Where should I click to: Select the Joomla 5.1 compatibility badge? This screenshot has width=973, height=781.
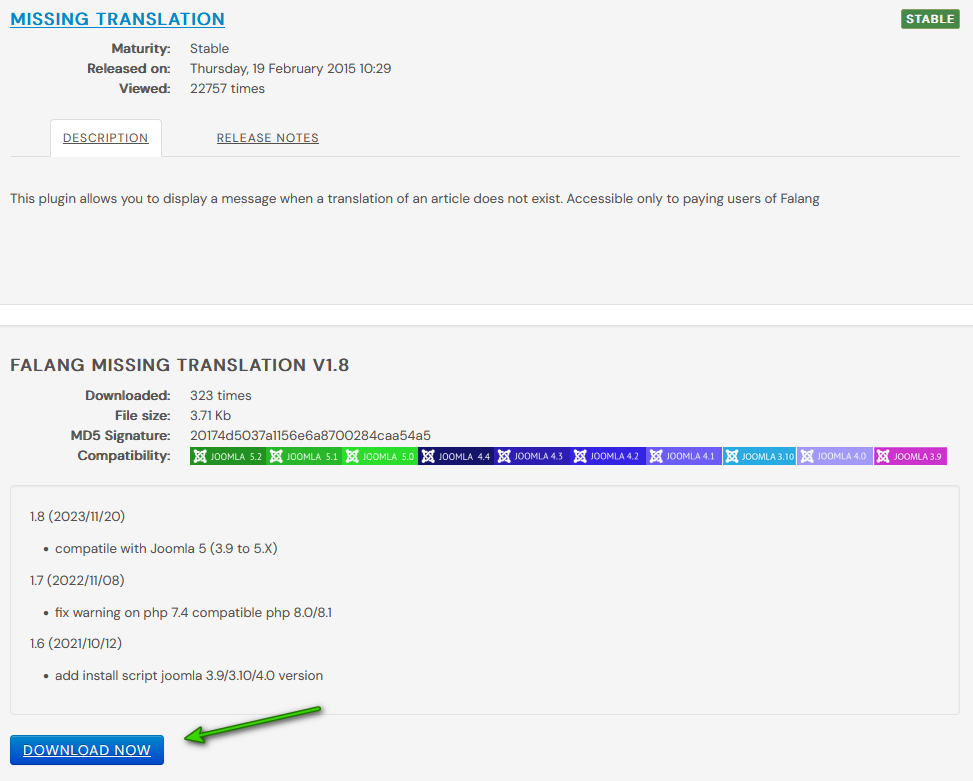point(304,457)
